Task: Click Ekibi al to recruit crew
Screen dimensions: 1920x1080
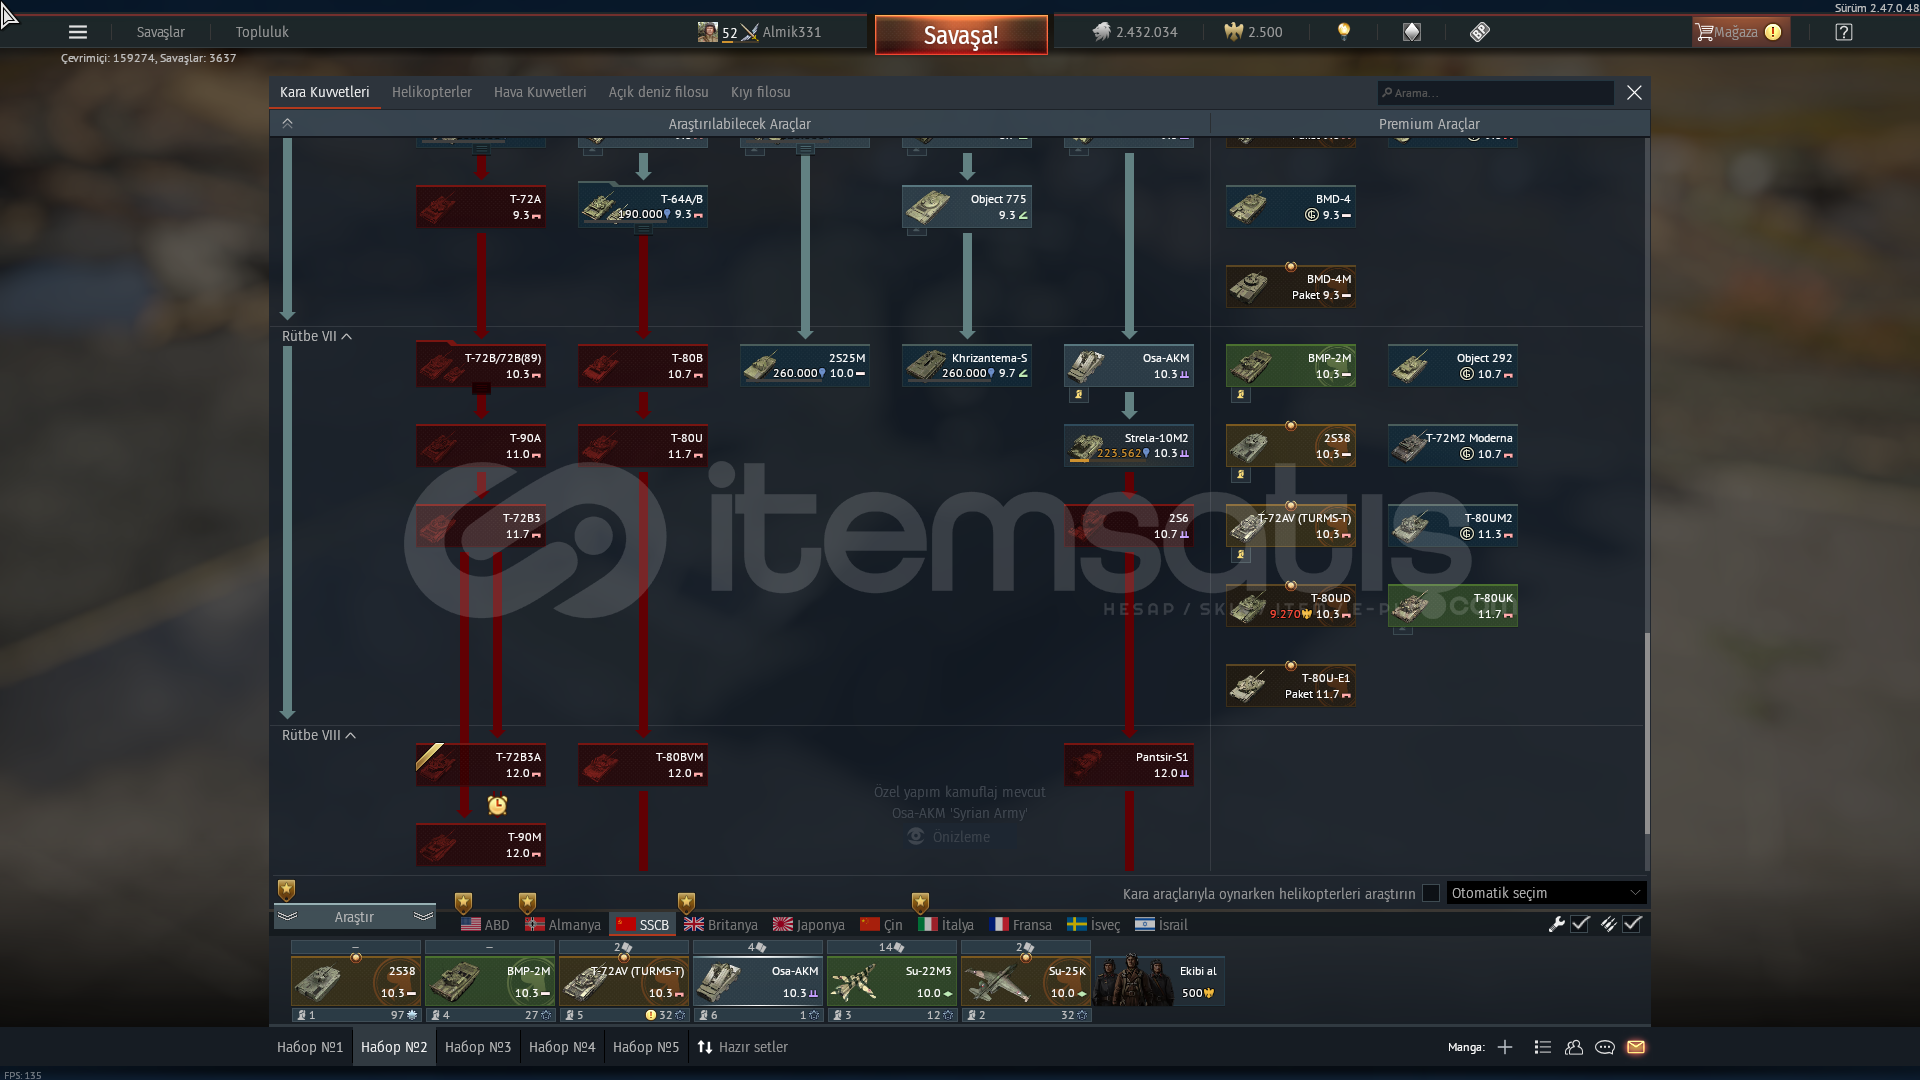Action: pos(1160,981)
